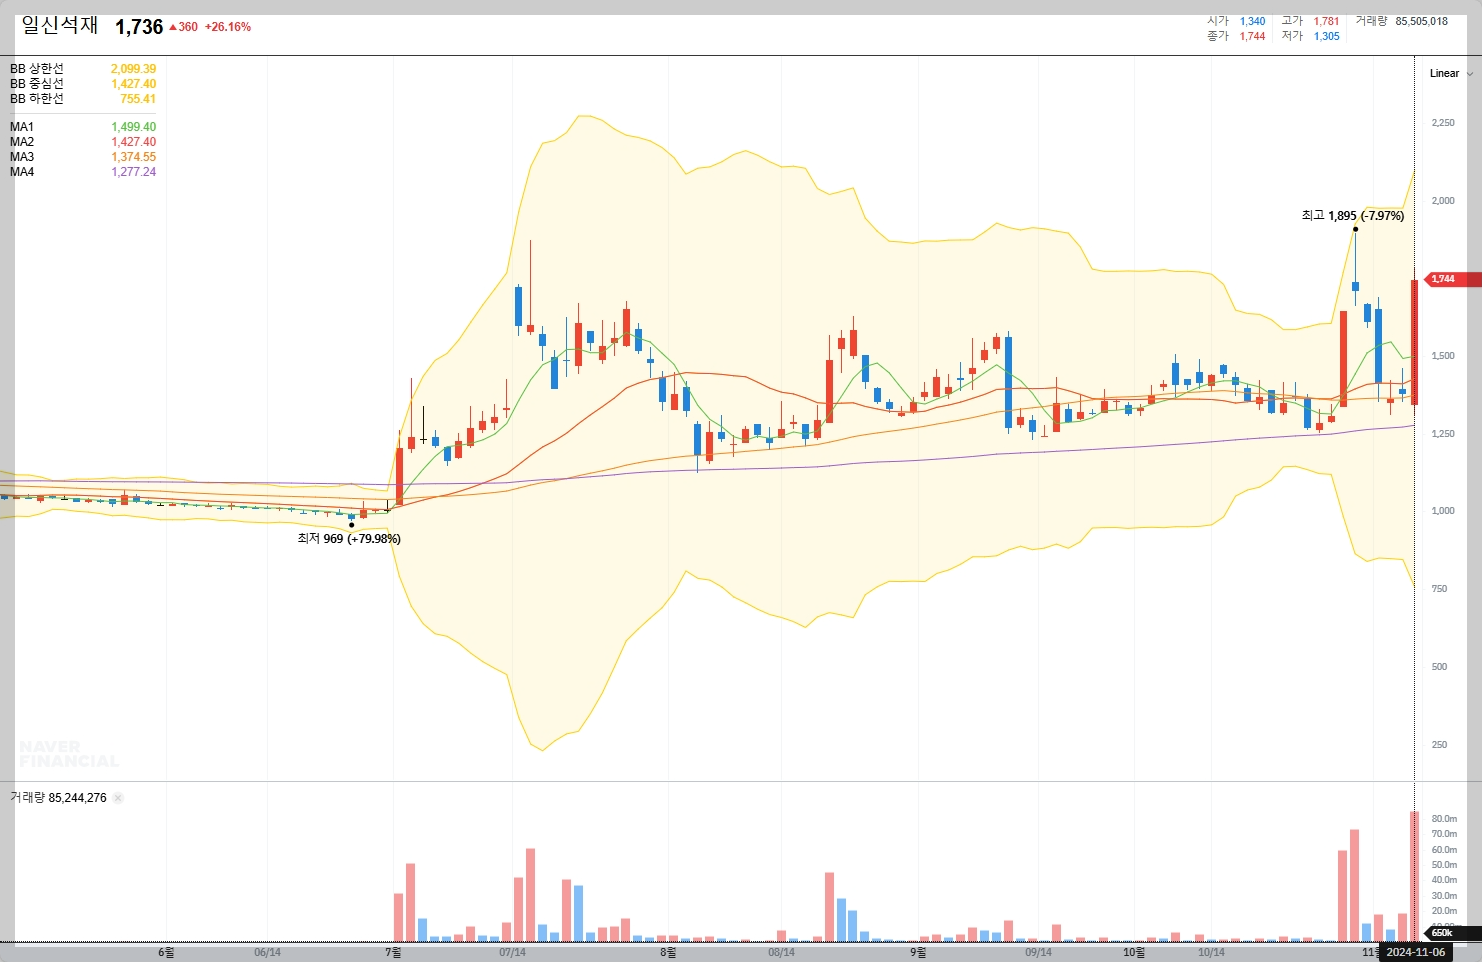Screen dimensions: 1482x962
Task: Click the 60.0m volume axis label
Action: pyautogui.click(x=1444, y=849)
